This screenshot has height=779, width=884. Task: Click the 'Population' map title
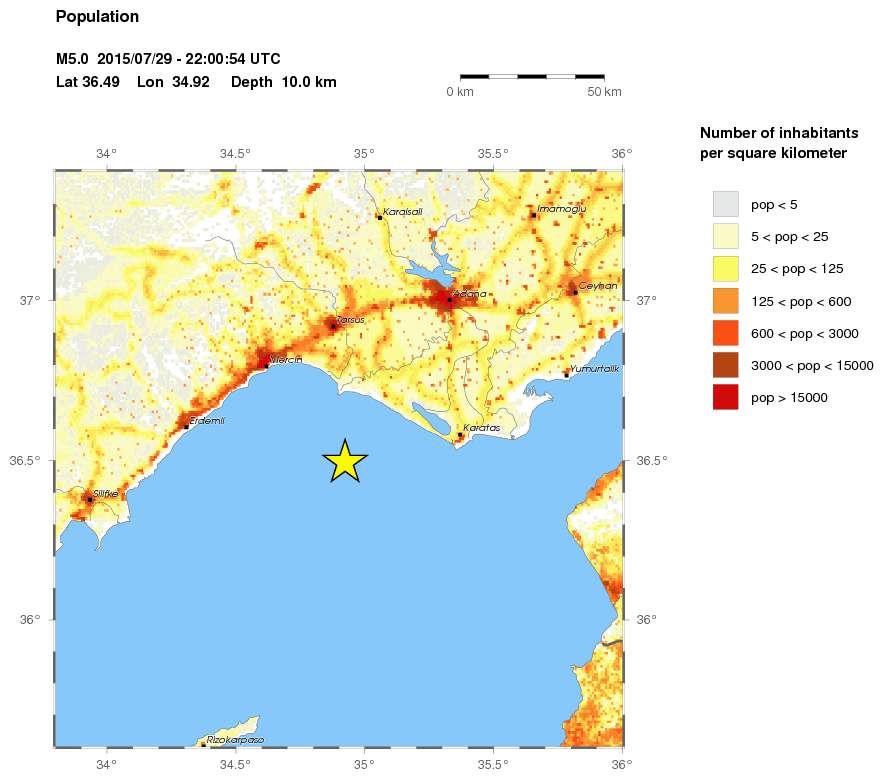(x=98, y=17)
